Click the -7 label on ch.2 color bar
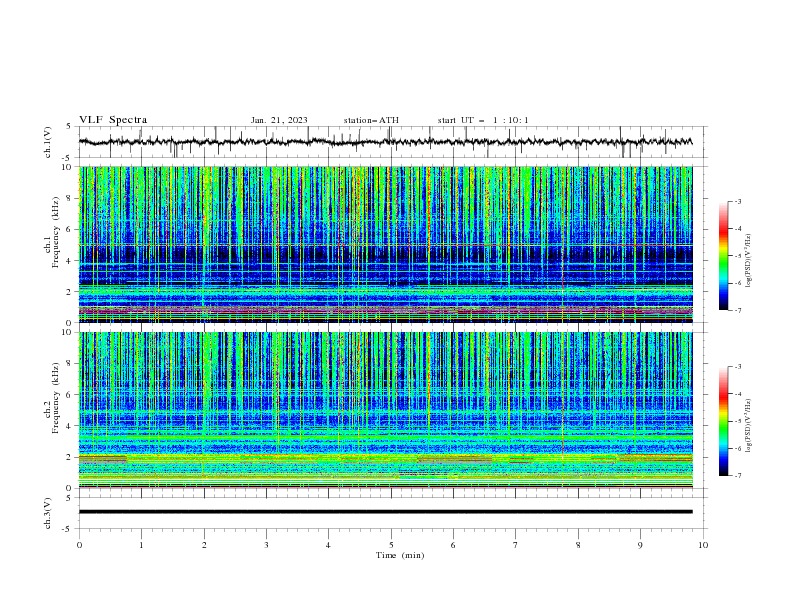The image size is (792, 612). (737, 476)
